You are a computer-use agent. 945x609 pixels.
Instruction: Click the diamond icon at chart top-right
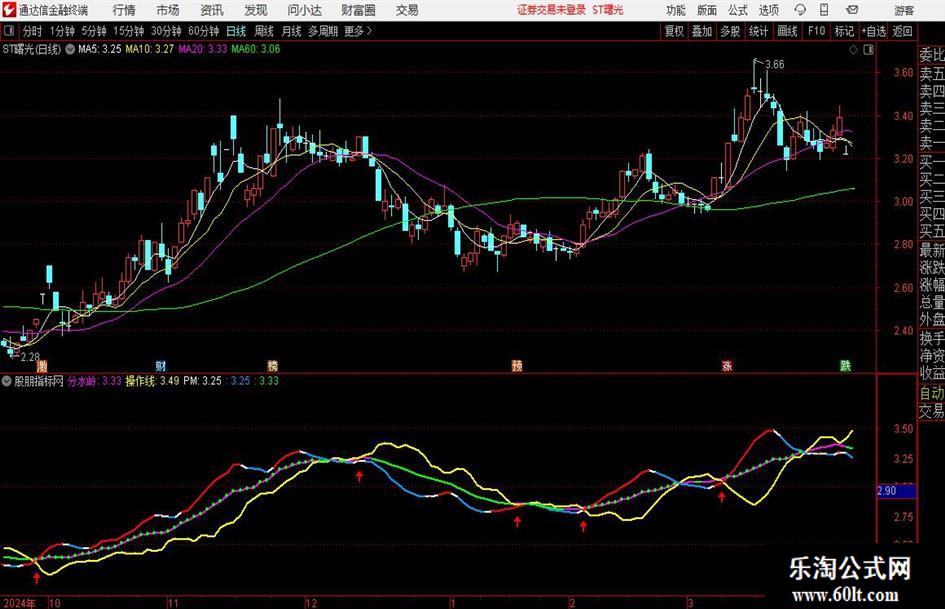(853, 50)
